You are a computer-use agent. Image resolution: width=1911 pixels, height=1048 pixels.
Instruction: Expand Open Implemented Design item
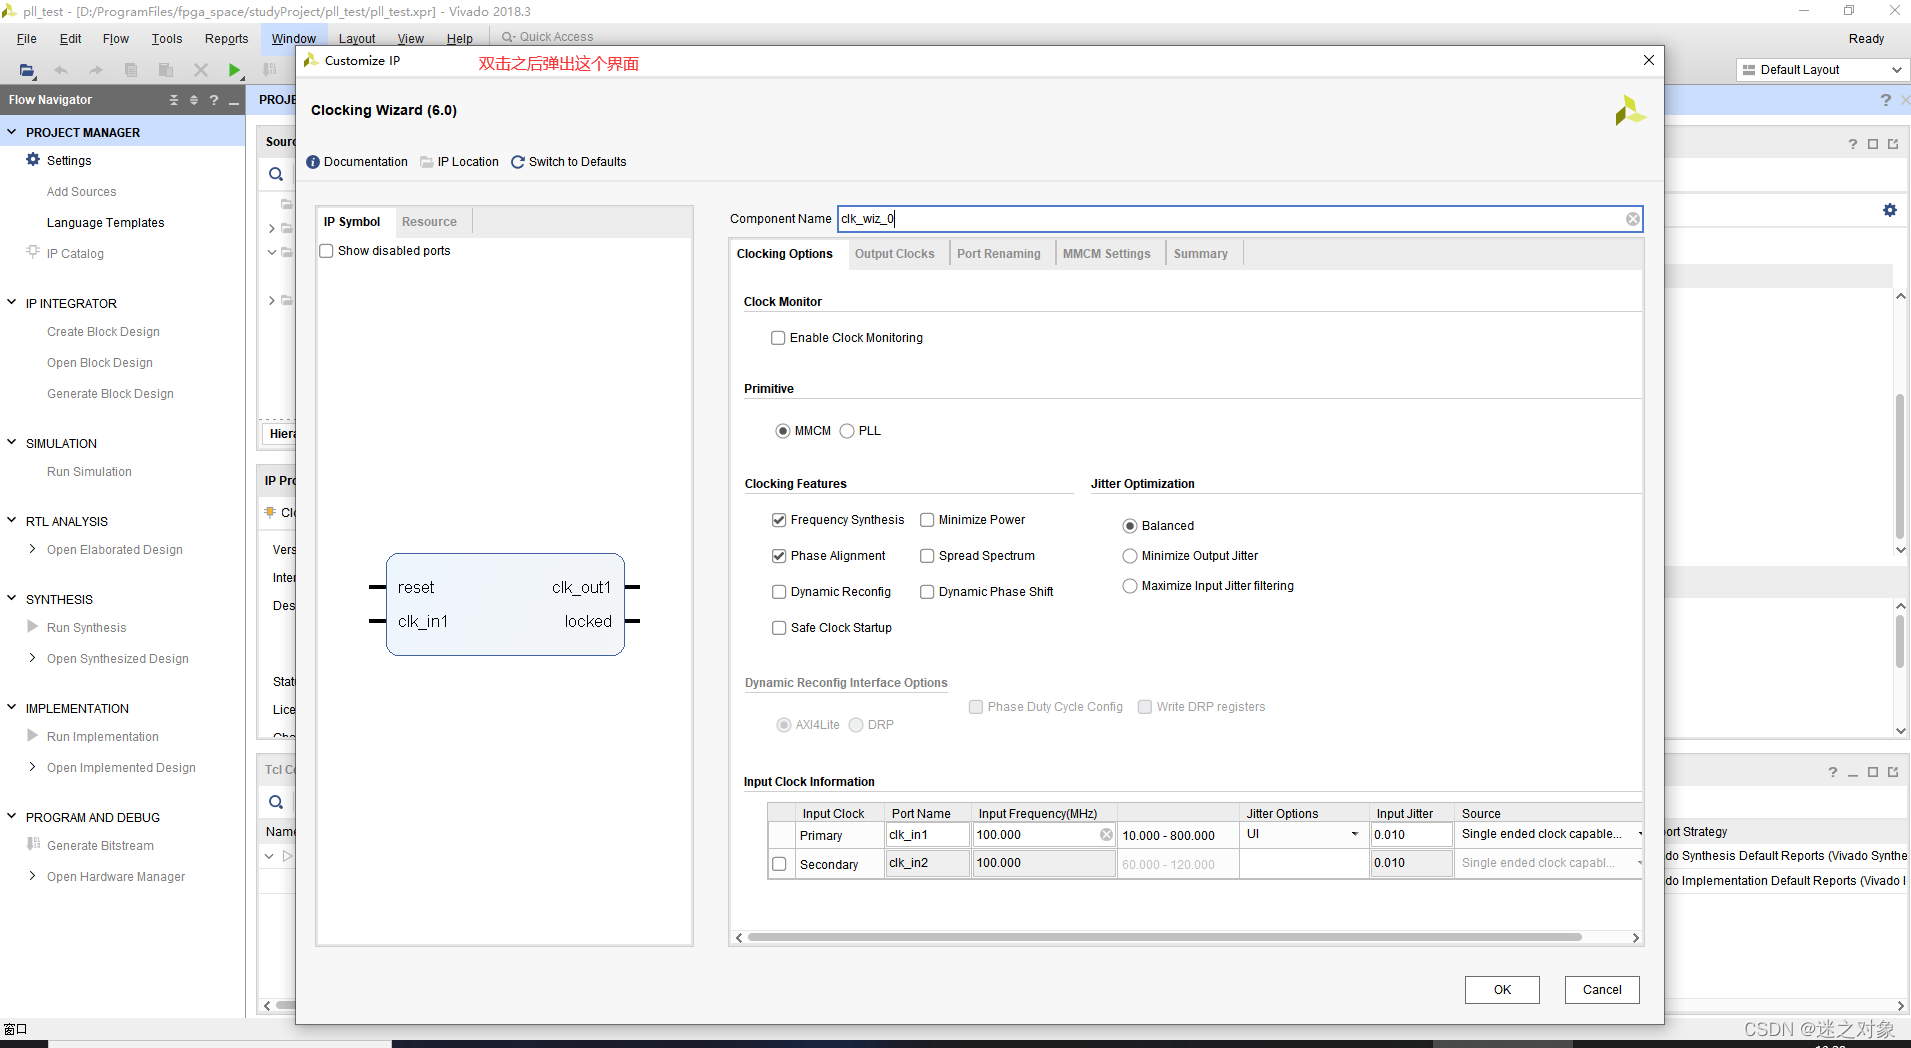coord(33,767)
